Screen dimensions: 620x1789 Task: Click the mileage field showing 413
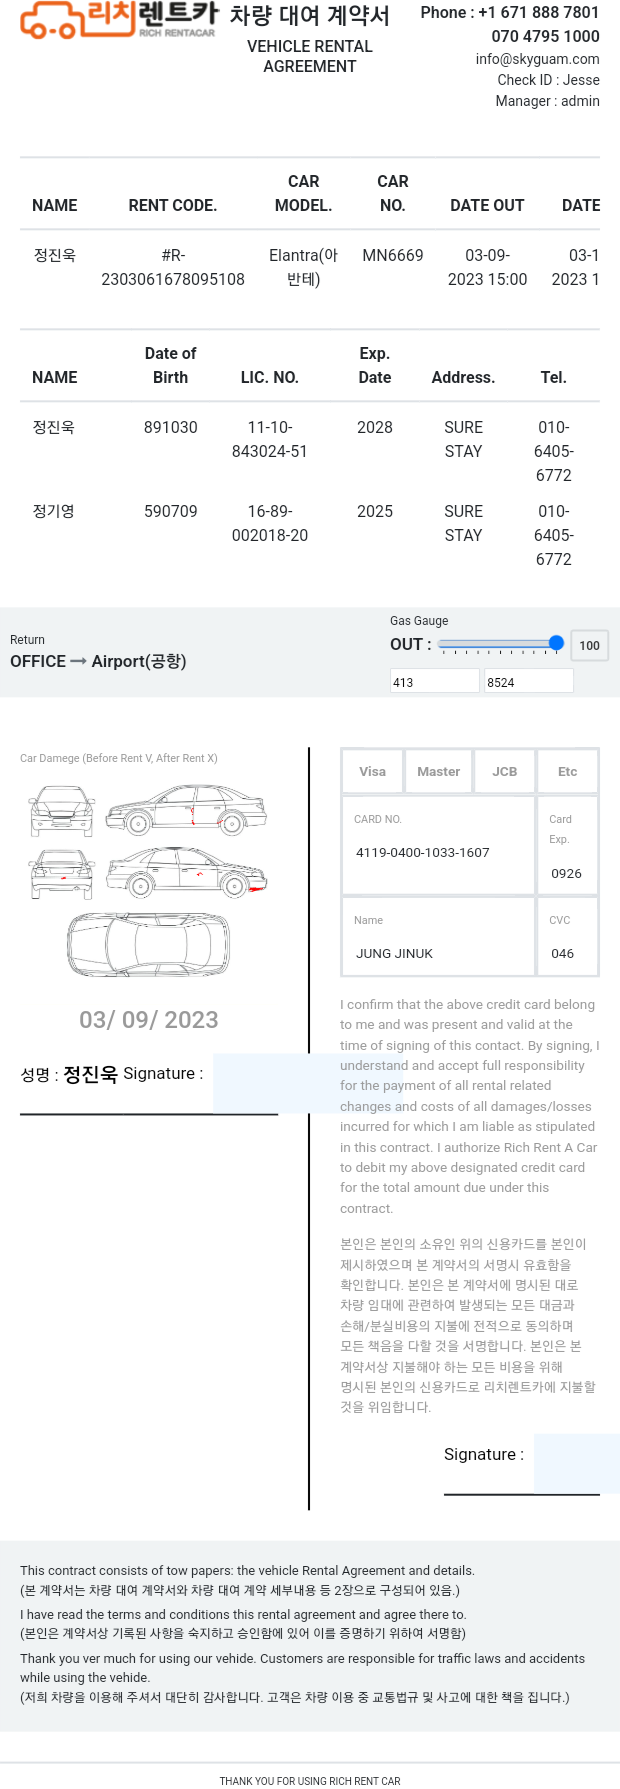tap(435, 682)
